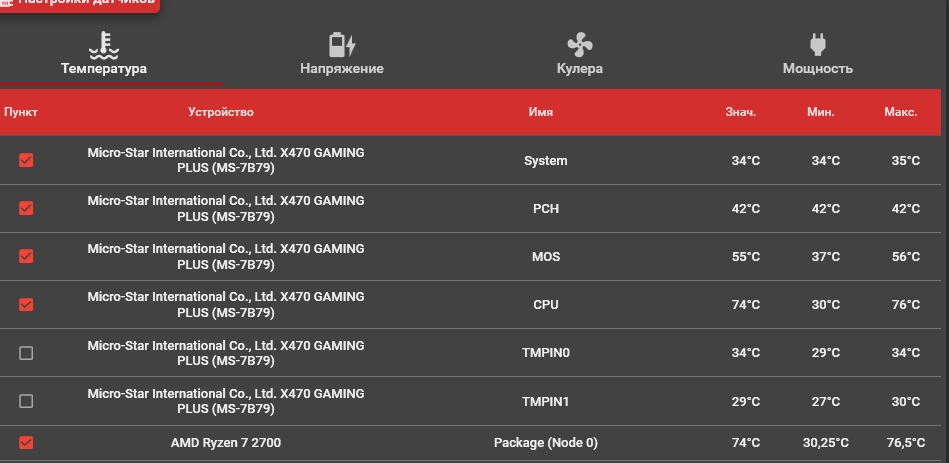Open the Кулера tab
Screen dimensions: 949x463
click(x=580, y=69)
